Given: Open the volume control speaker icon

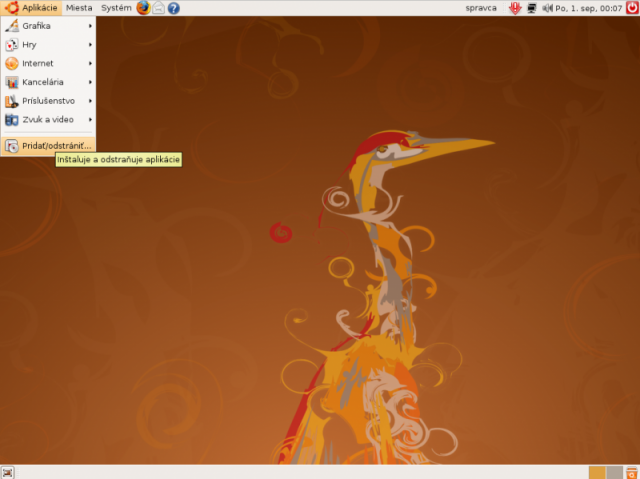Looking at the screenshot, I should 547,8.
